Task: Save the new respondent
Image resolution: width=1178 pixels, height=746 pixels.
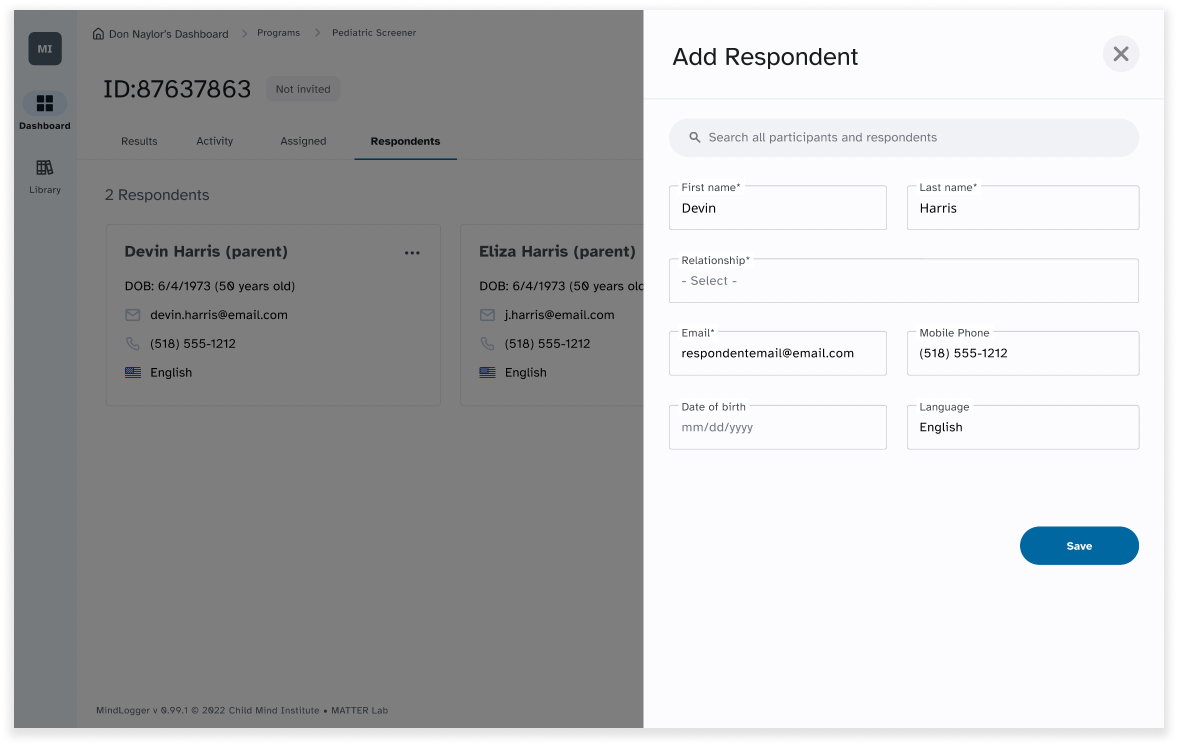Action: [1079, 546]
